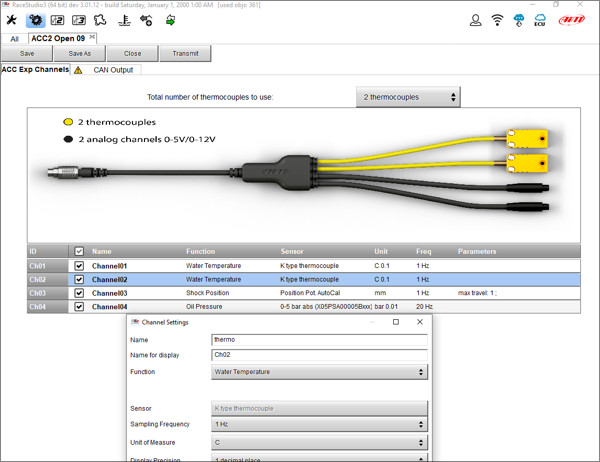Screen dimensions: 600x462
Task: Click the Wi-Fi connection icon
Action: pyautogui.click(x=497, y=20)
